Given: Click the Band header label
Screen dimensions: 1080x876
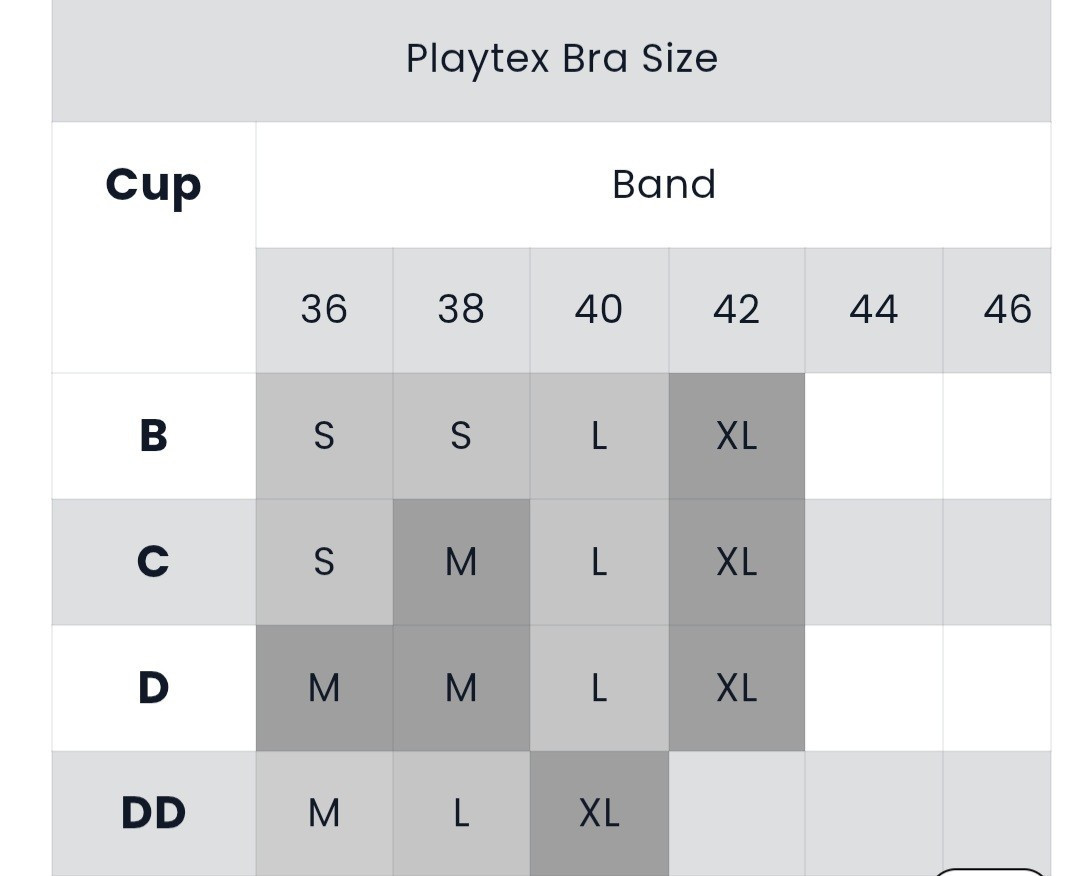Looking at the screenshot, I should click(x=664, y=185).
